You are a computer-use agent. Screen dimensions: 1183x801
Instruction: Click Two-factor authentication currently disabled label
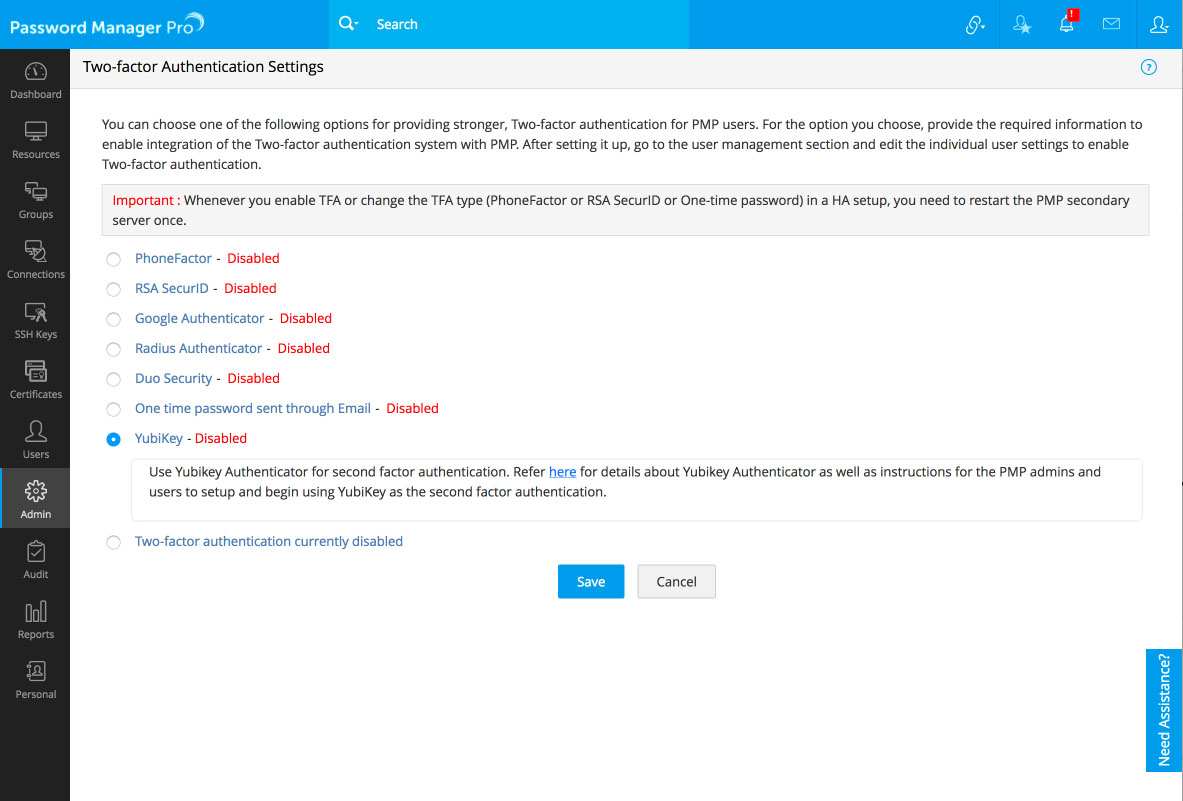pyautogui.click(x=269, y=542)
